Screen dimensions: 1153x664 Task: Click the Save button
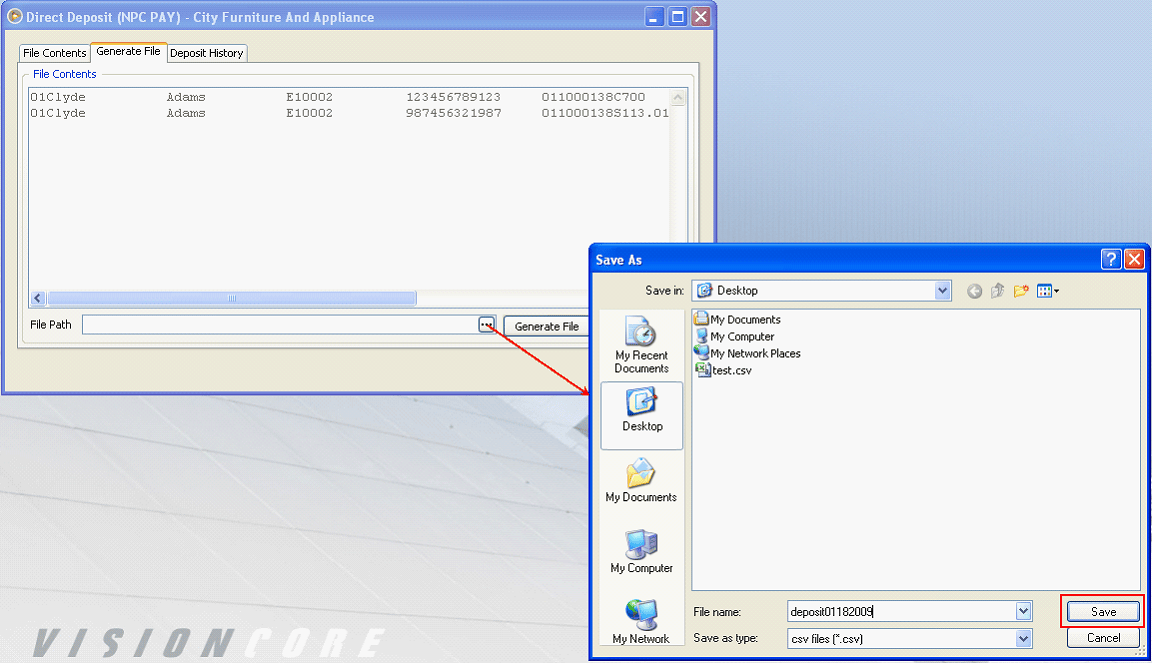pos(1103,612)
